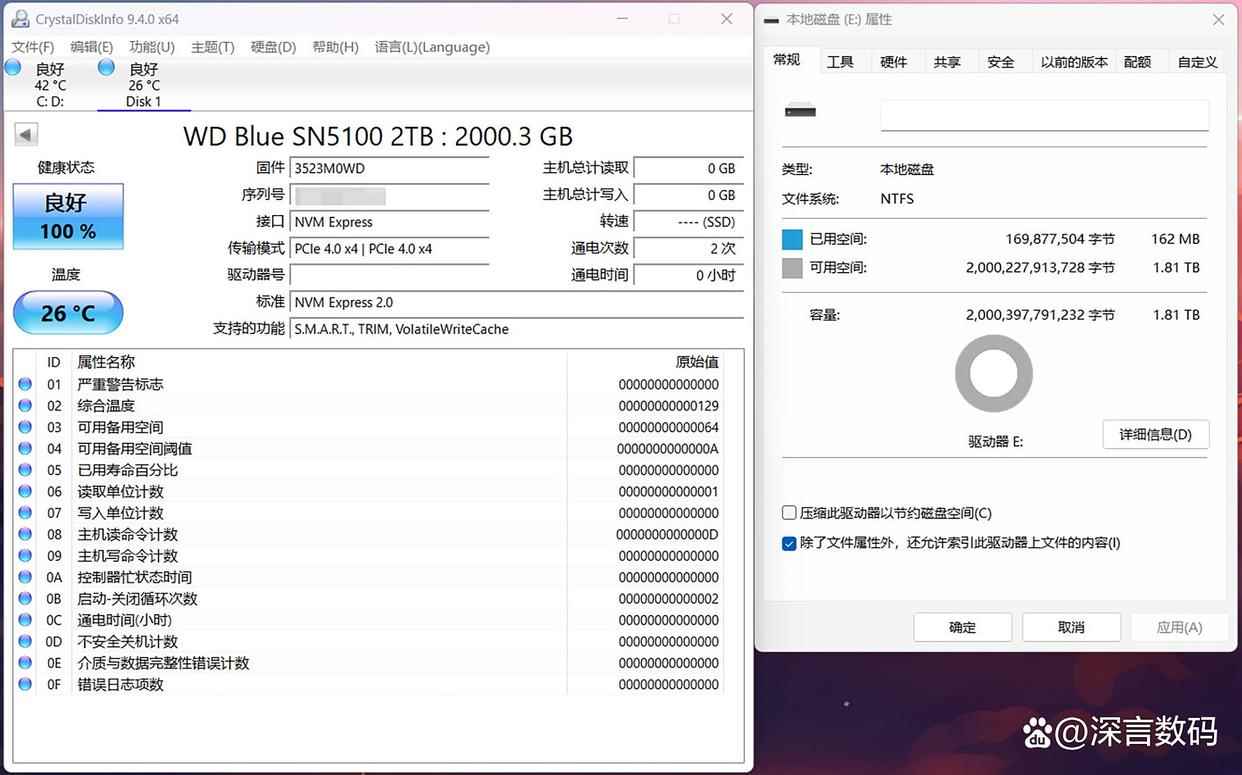Open the 语言(L)(Language) menu

432,47
